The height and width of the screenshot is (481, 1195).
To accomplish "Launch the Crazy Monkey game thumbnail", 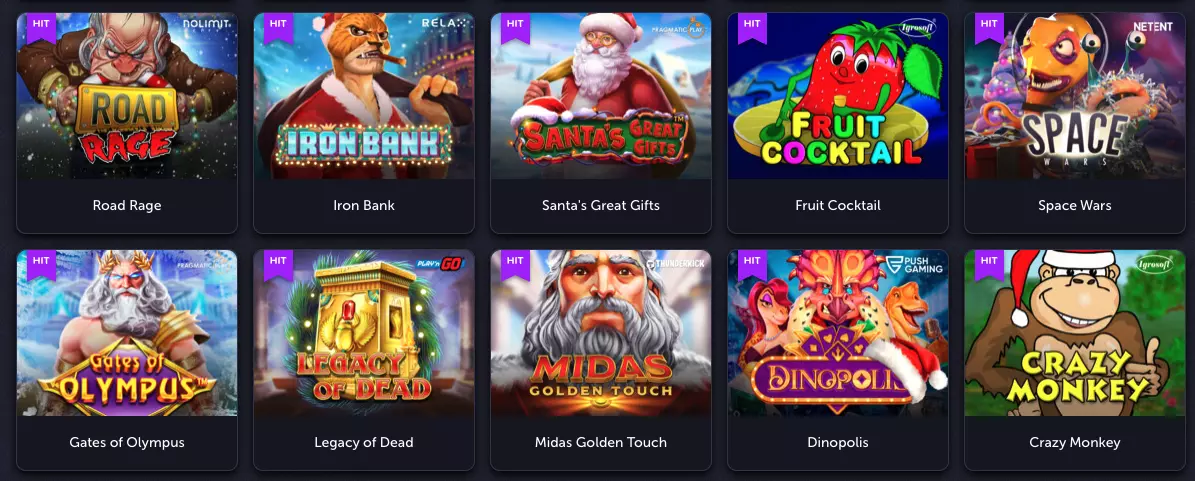I will coord(1075,333).
